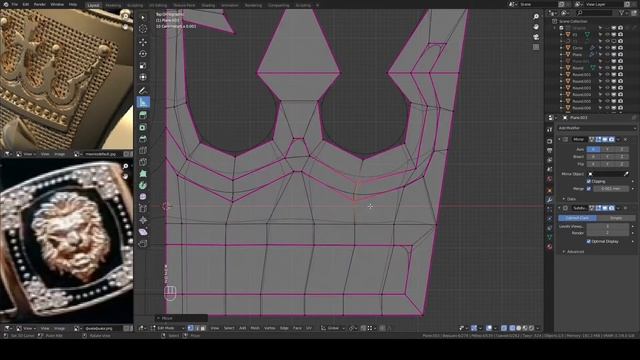Toggle the Clipping checkbox
Viewport: 640px width, 360px height.
pyautogui.click(x=589, y=181)
